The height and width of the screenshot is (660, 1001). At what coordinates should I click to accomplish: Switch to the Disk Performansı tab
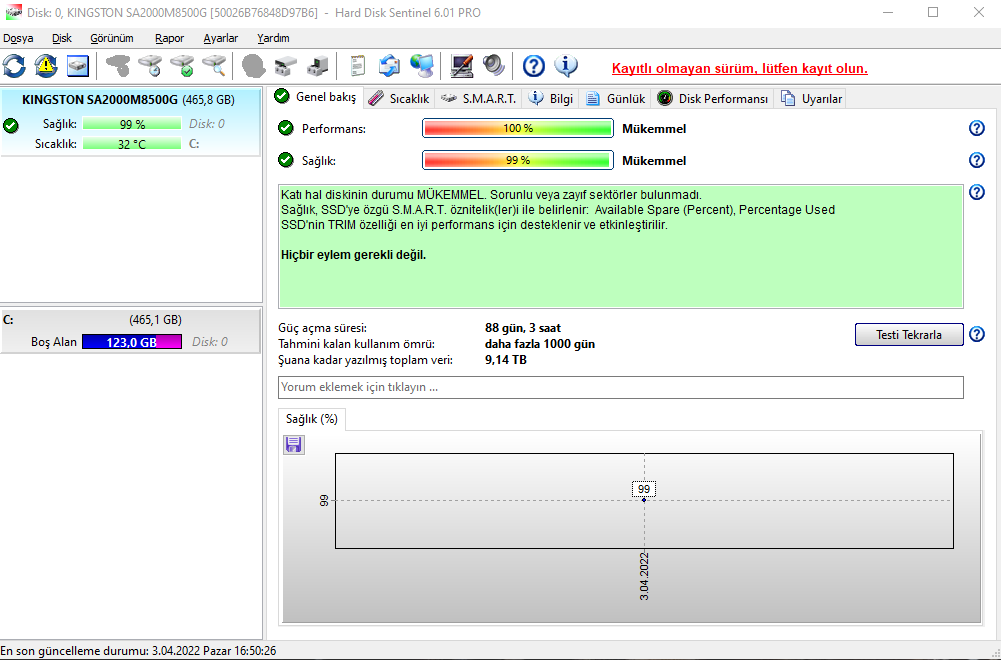[x=712, y=98]
